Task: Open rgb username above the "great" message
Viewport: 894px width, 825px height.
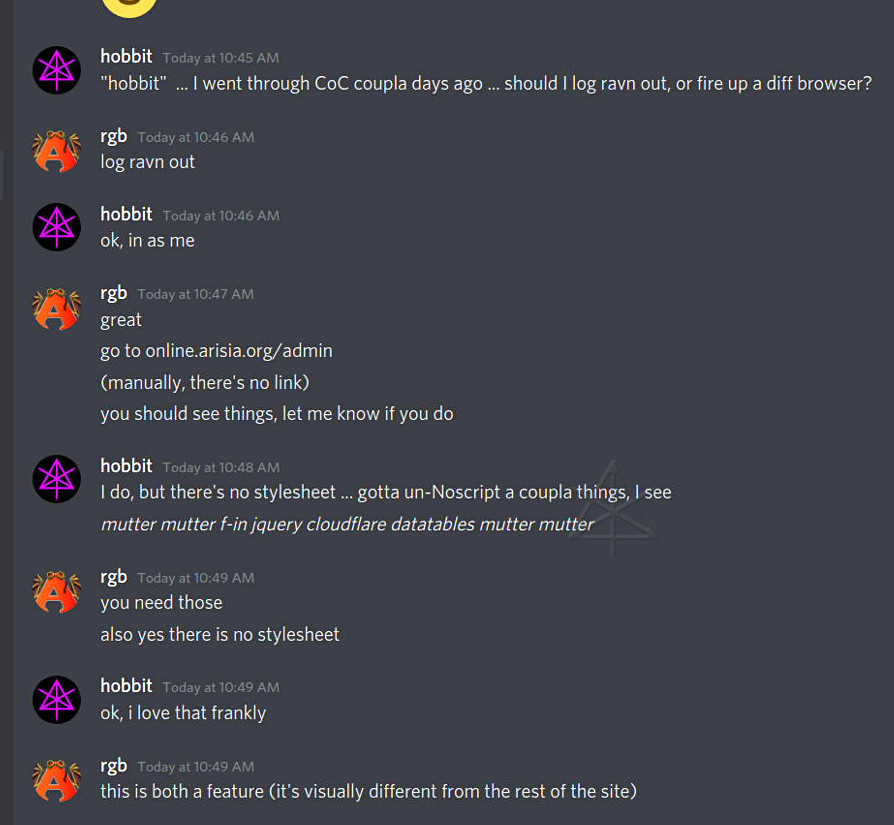Action: [113, 293]
